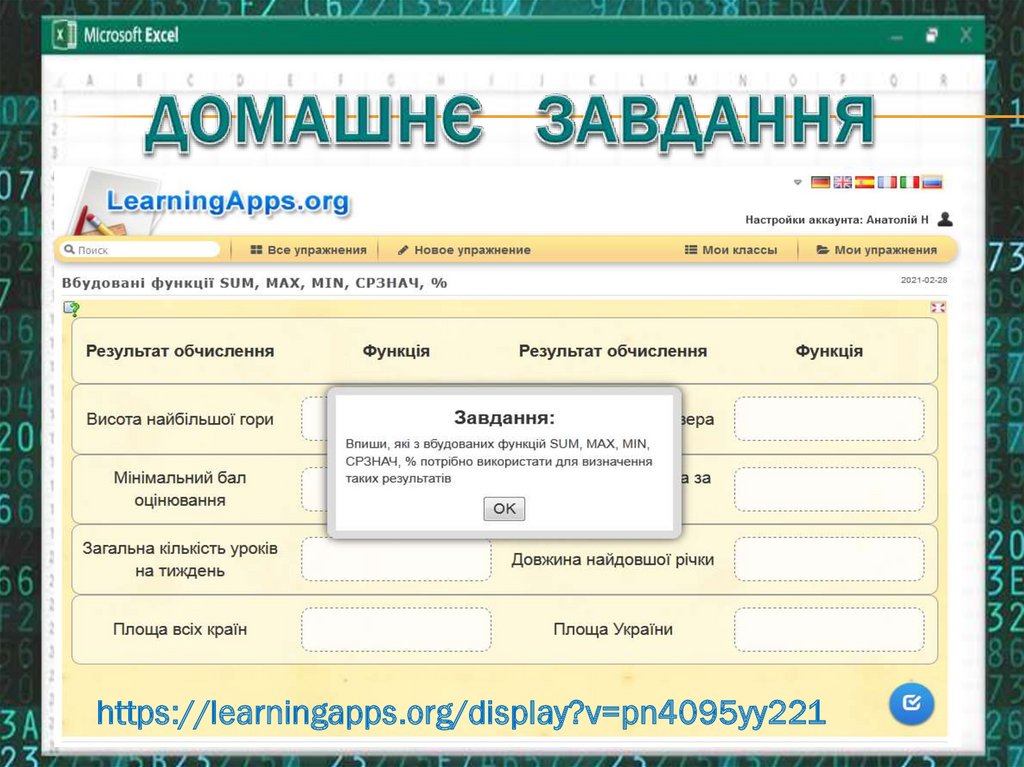1024x767 pixels.
Task: Click second right-column Функція input field
Action: click(829, 489)
